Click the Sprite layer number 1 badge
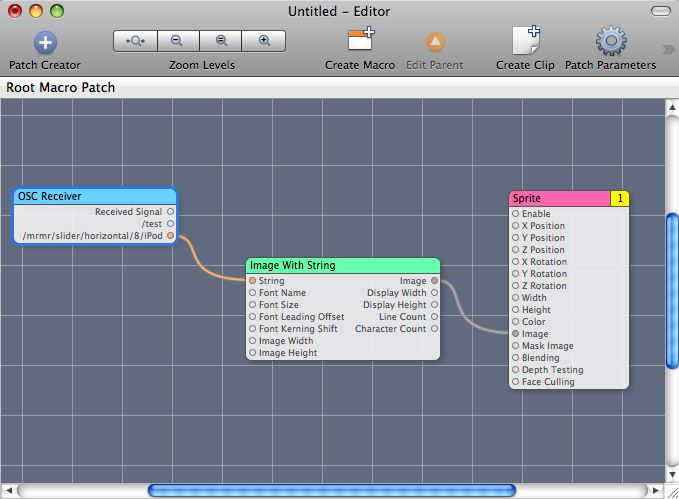This screenshot has height=499, width=679. (620, 199)
